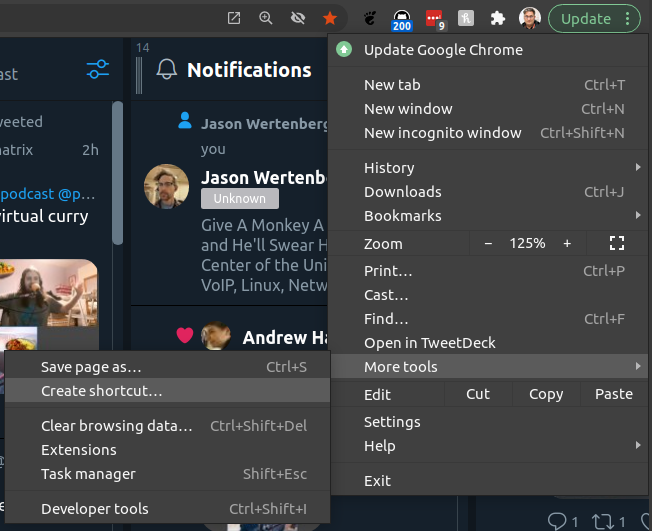
Task: Click the three-dot menu icon beside Update
Action: [627, 19]
